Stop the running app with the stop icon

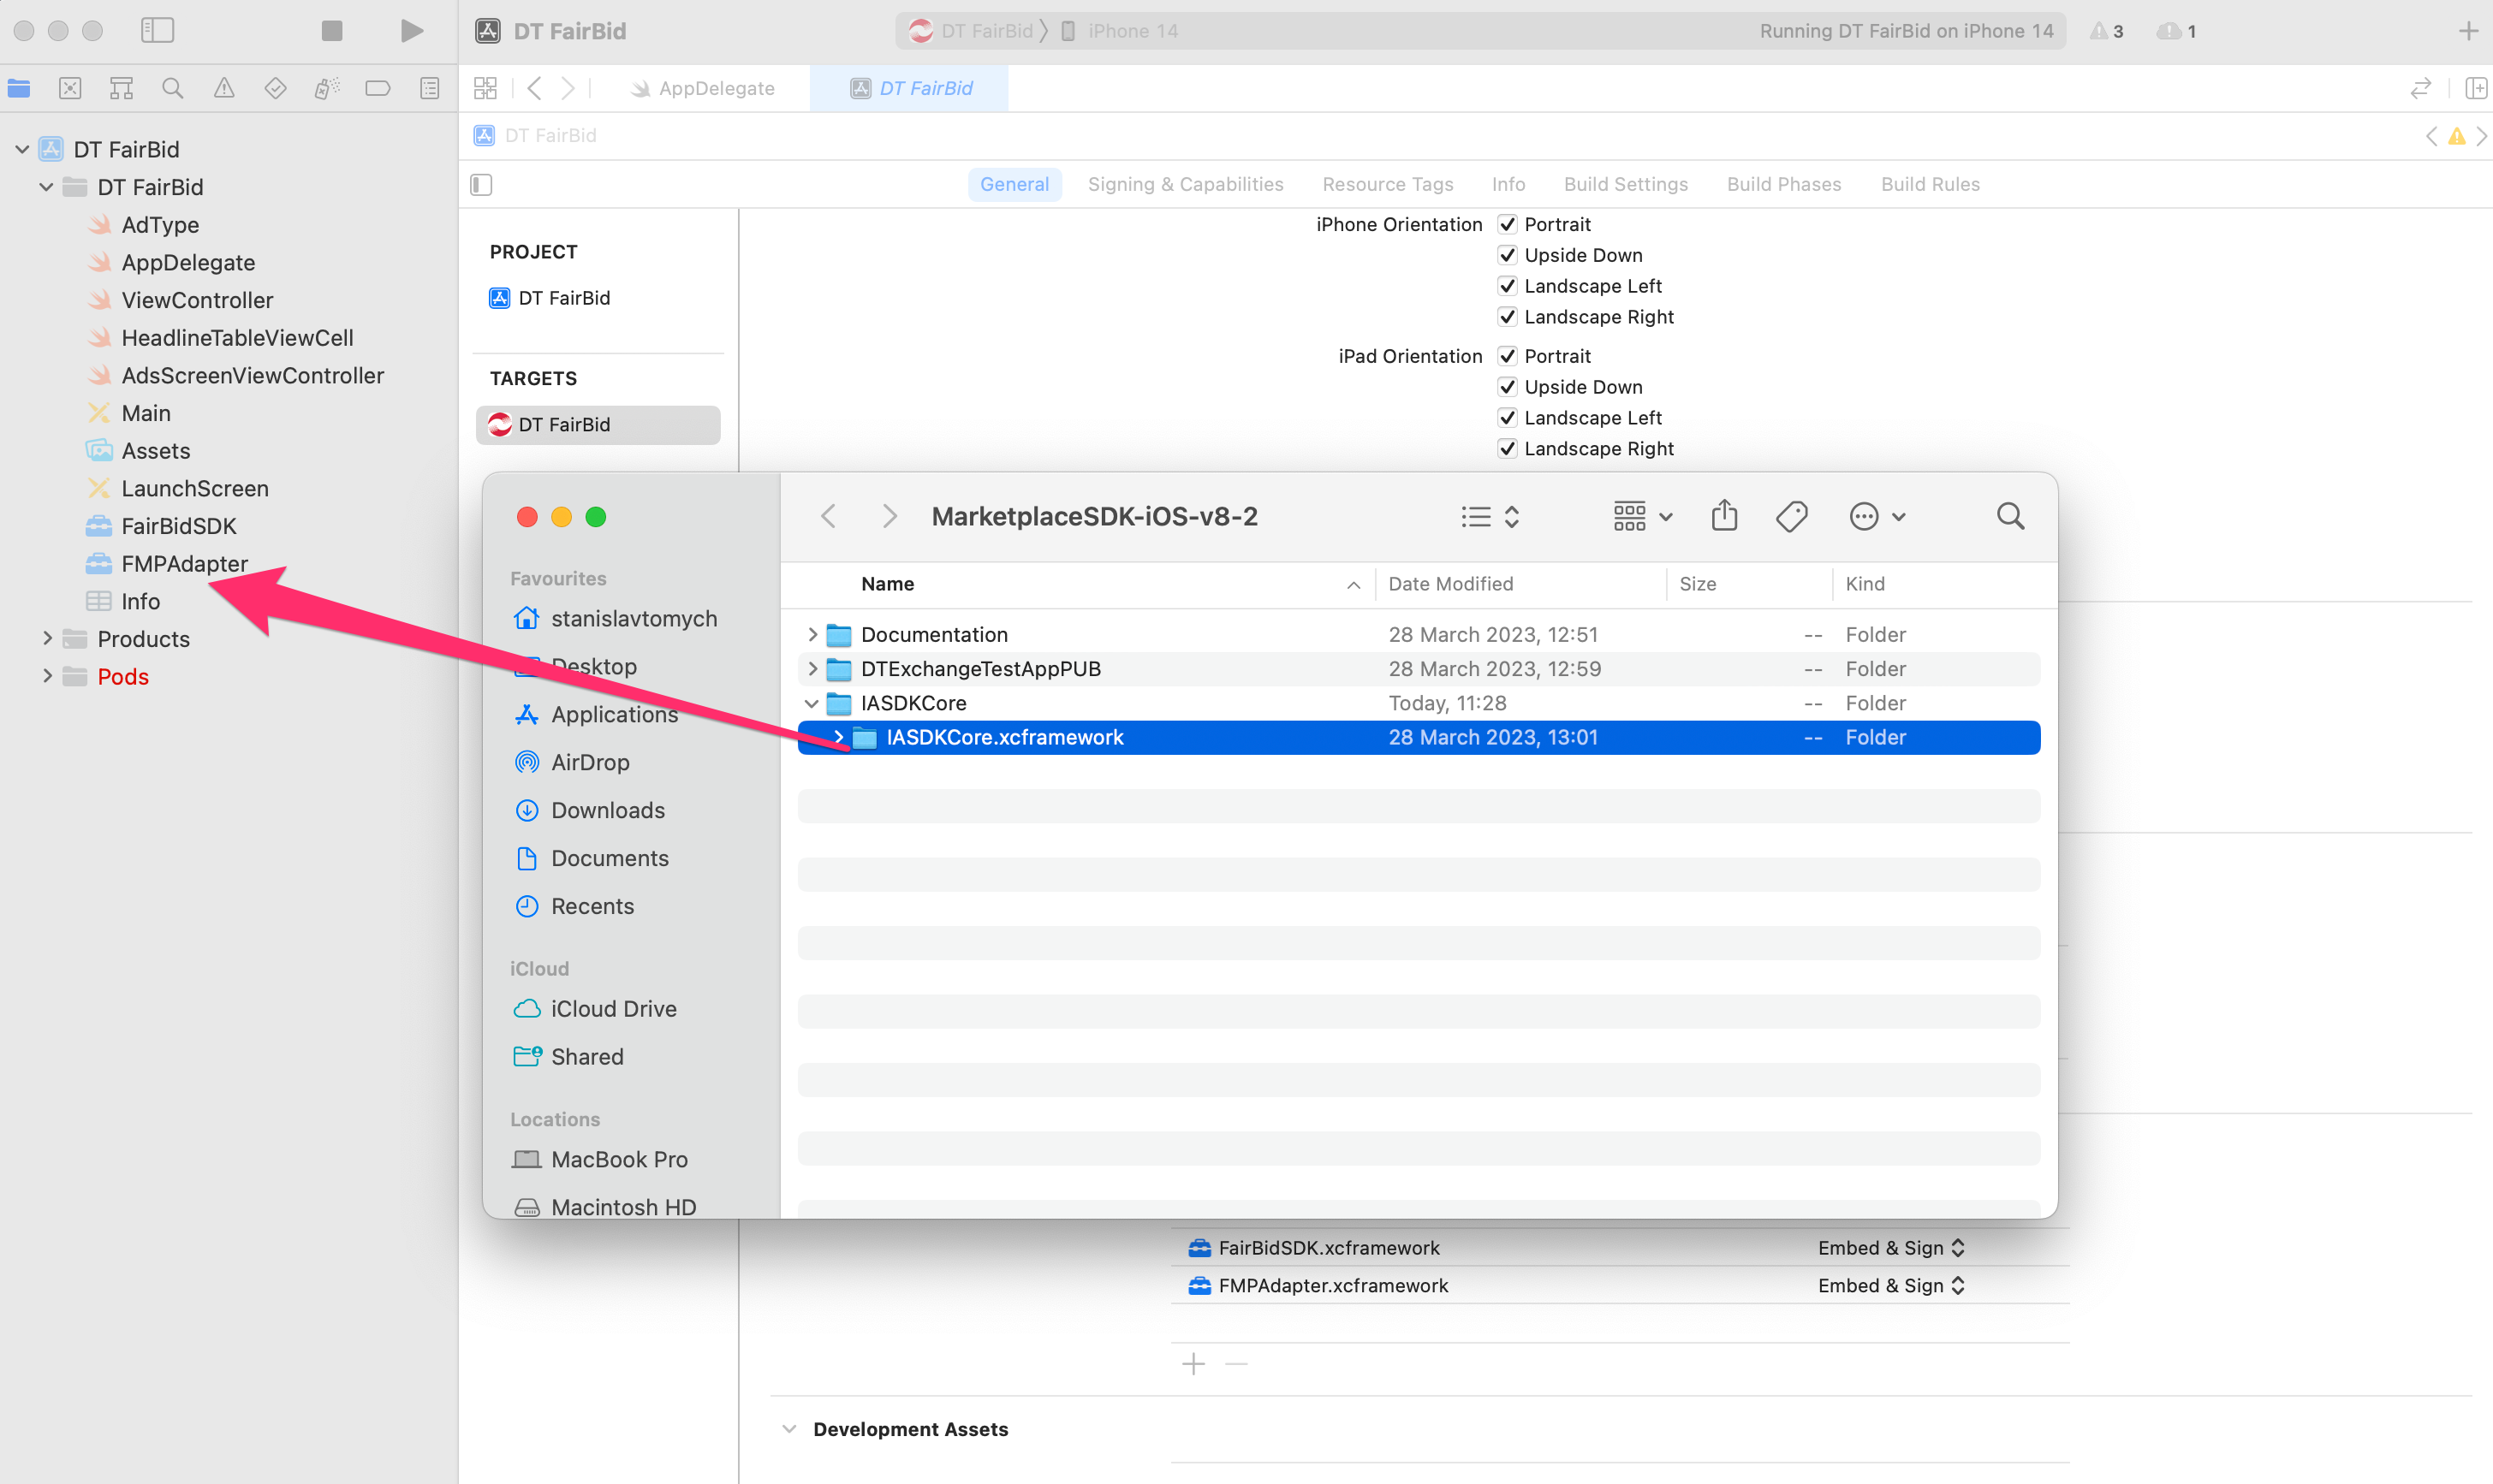[x=332, y=30]
